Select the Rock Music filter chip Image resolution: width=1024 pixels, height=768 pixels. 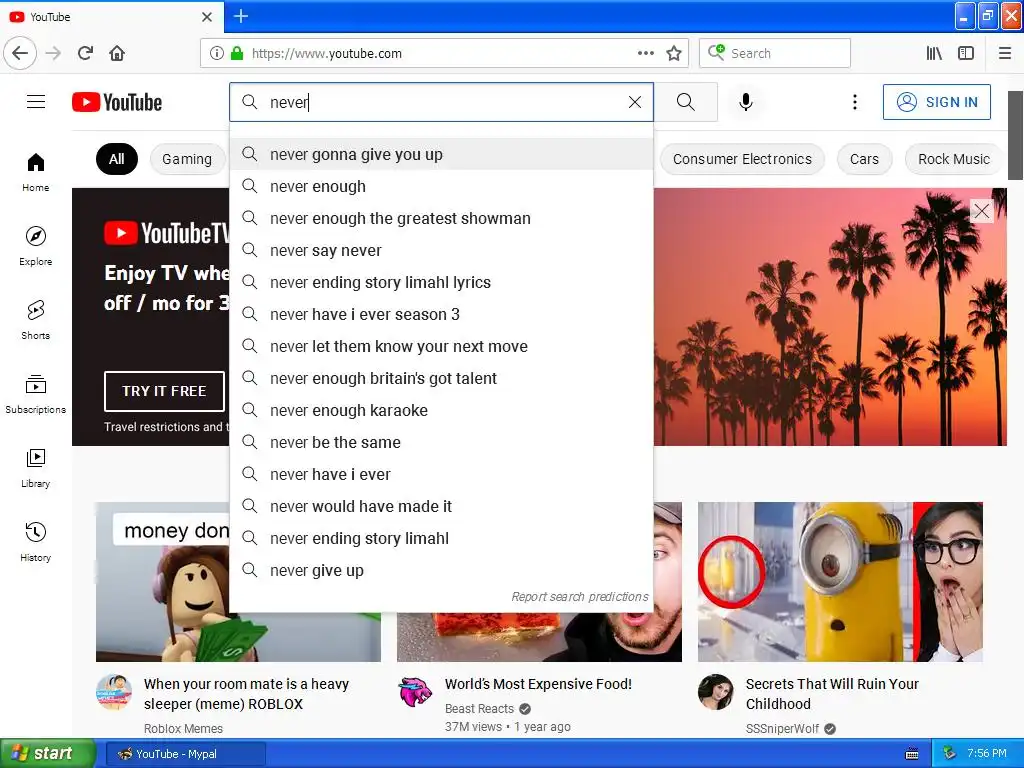coord(954,159)
